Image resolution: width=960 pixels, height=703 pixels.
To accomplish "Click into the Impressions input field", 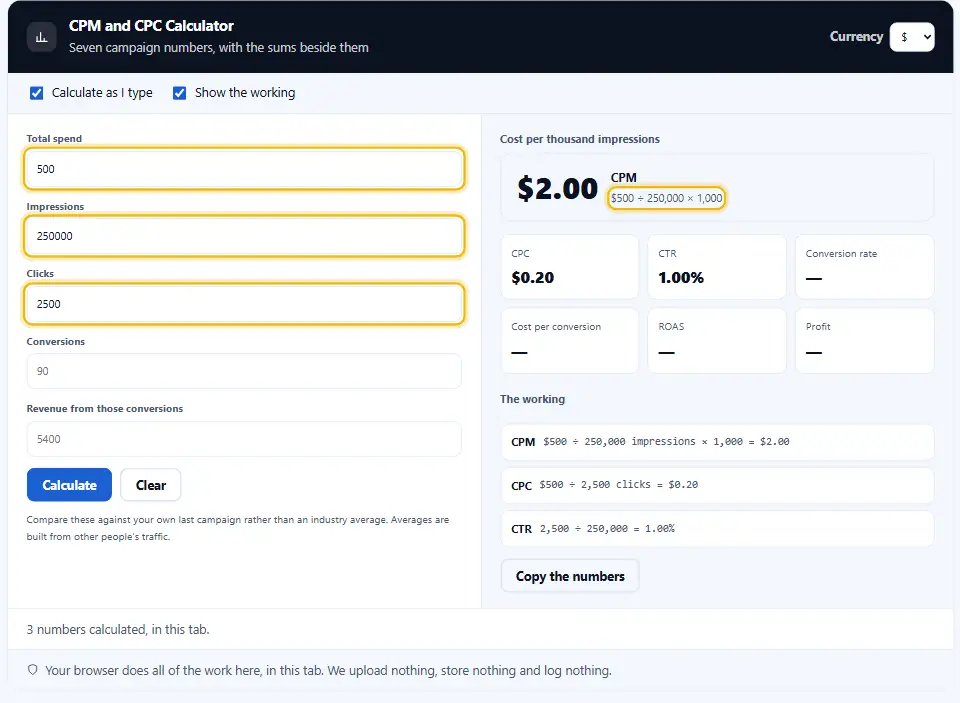I will coord(244,236).
